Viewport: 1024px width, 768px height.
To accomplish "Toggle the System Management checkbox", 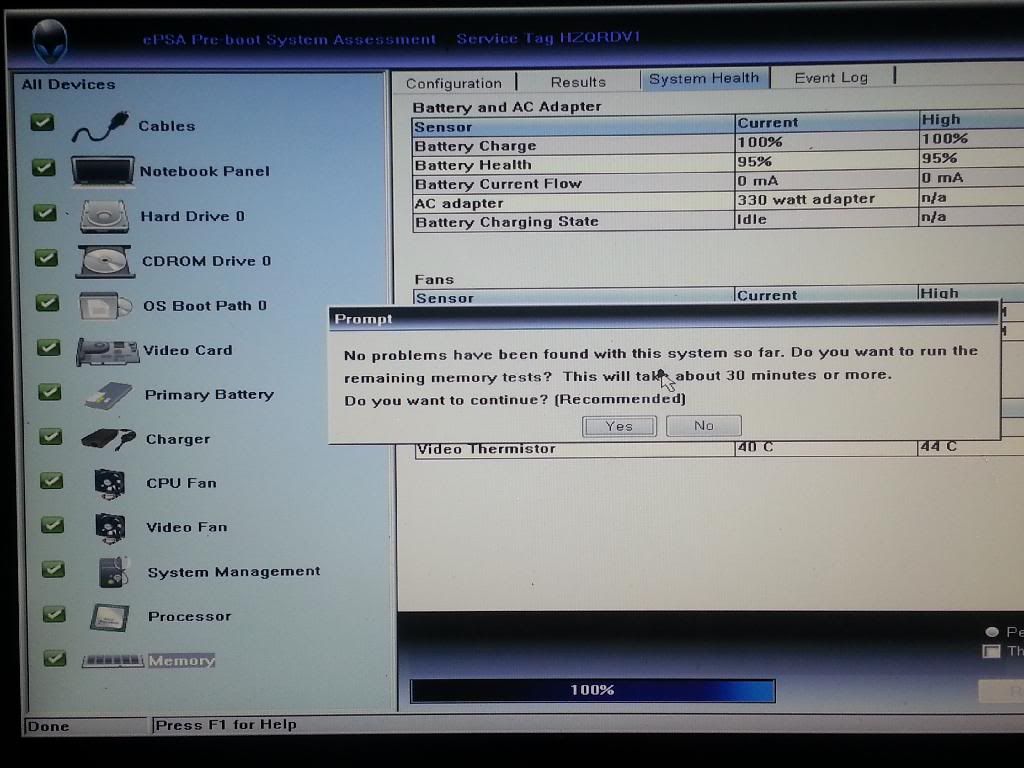I will click(54, 569).
